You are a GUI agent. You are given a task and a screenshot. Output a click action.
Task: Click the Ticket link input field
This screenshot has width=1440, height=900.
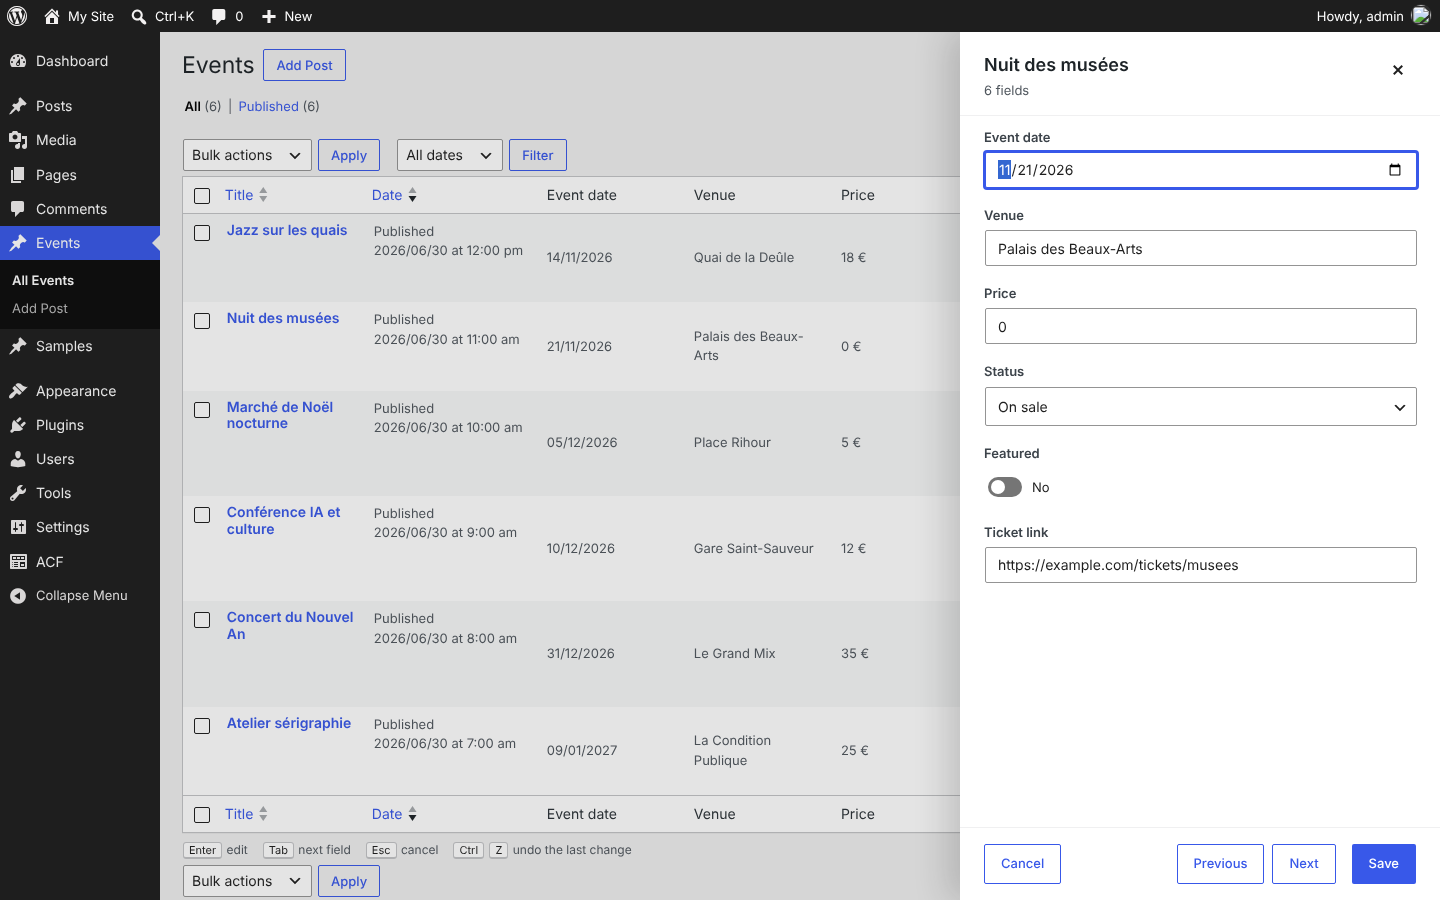[1200, 565]
